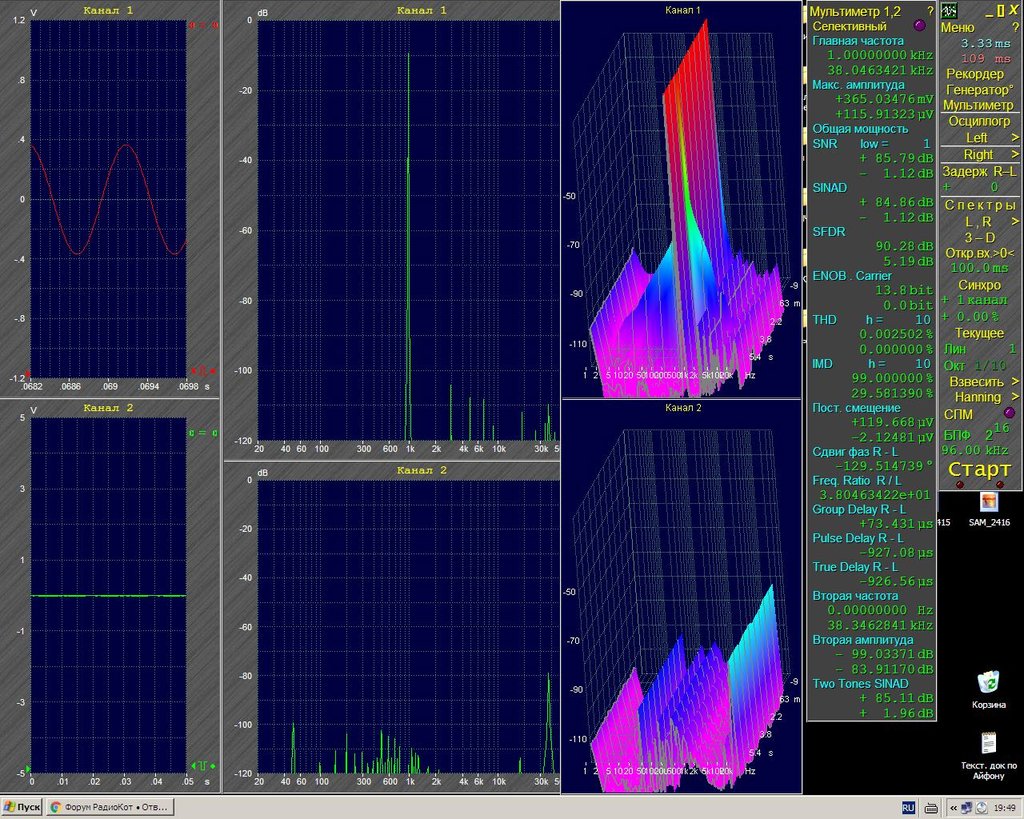The width and height of the screenshot is (1024, 819).
Task: Open the Генератор section
Action: pos(978,89)
